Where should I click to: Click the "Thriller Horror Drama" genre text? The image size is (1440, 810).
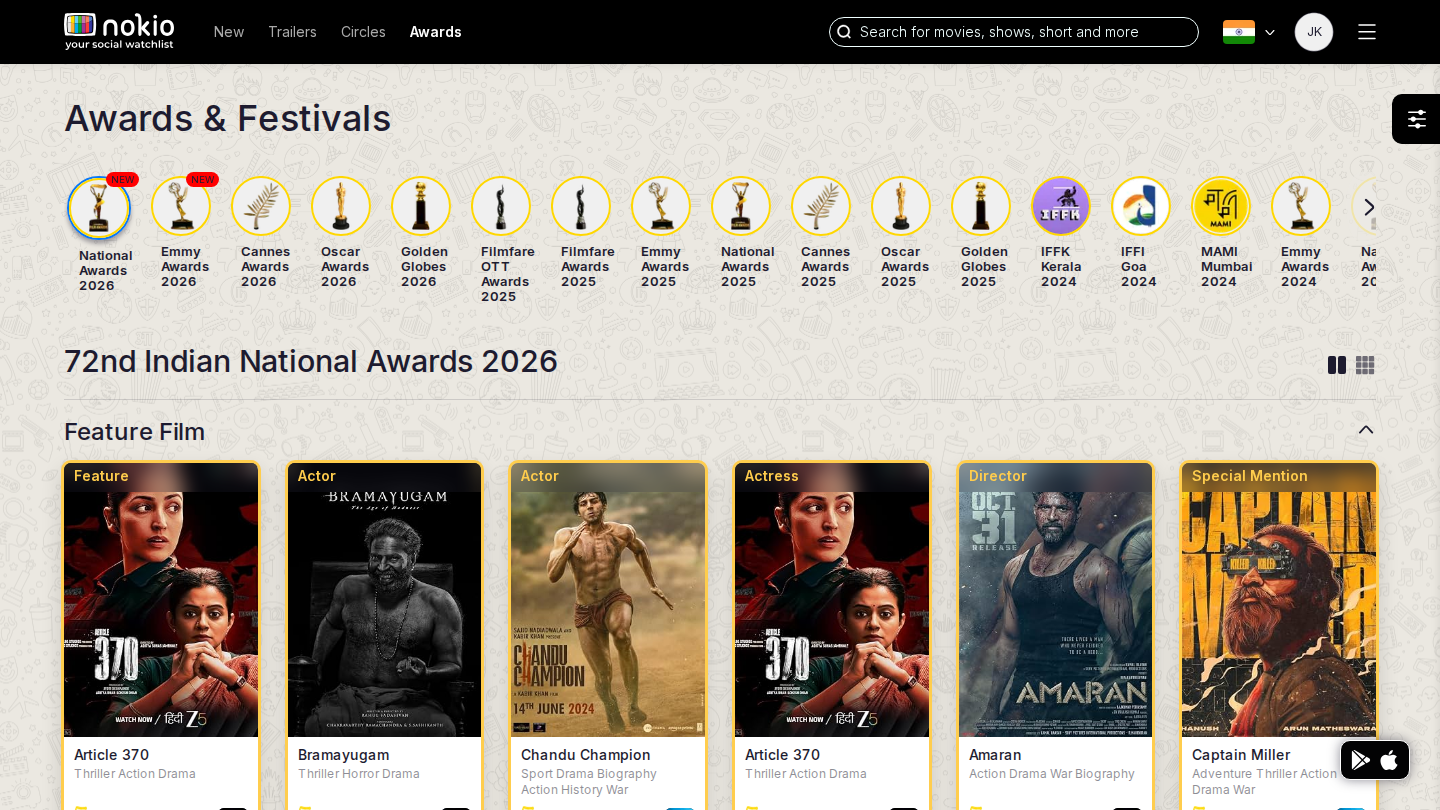pyautogui.click(x=359, y=774)
